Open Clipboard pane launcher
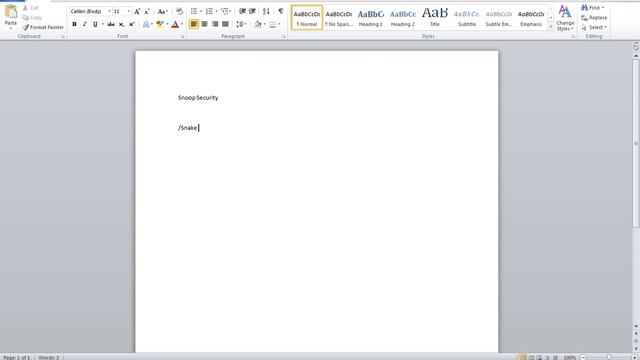Image resolution: width=640 pixels, height=360 pixels. [x=63, y=37]
